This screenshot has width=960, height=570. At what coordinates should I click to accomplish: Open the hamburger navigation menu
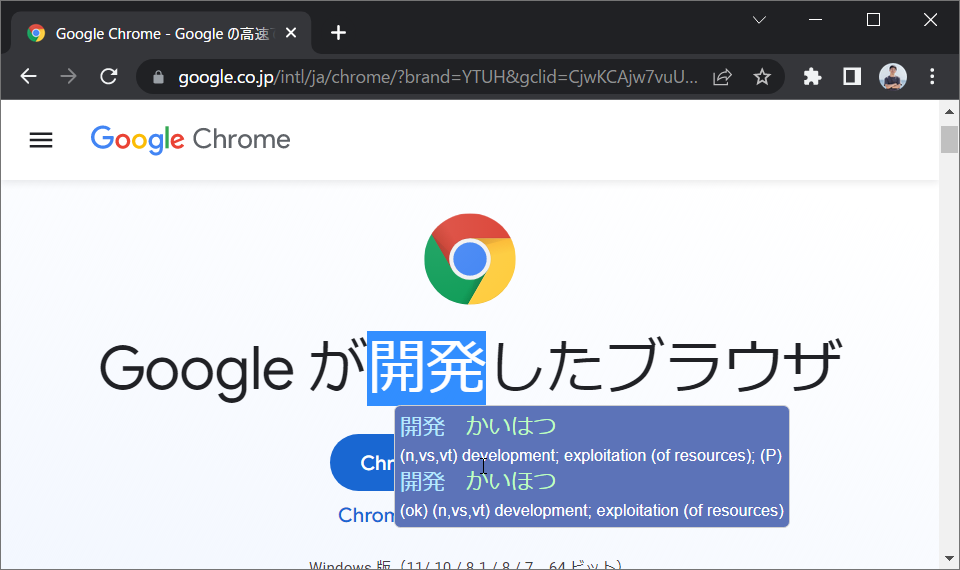(x=41, y=140)
